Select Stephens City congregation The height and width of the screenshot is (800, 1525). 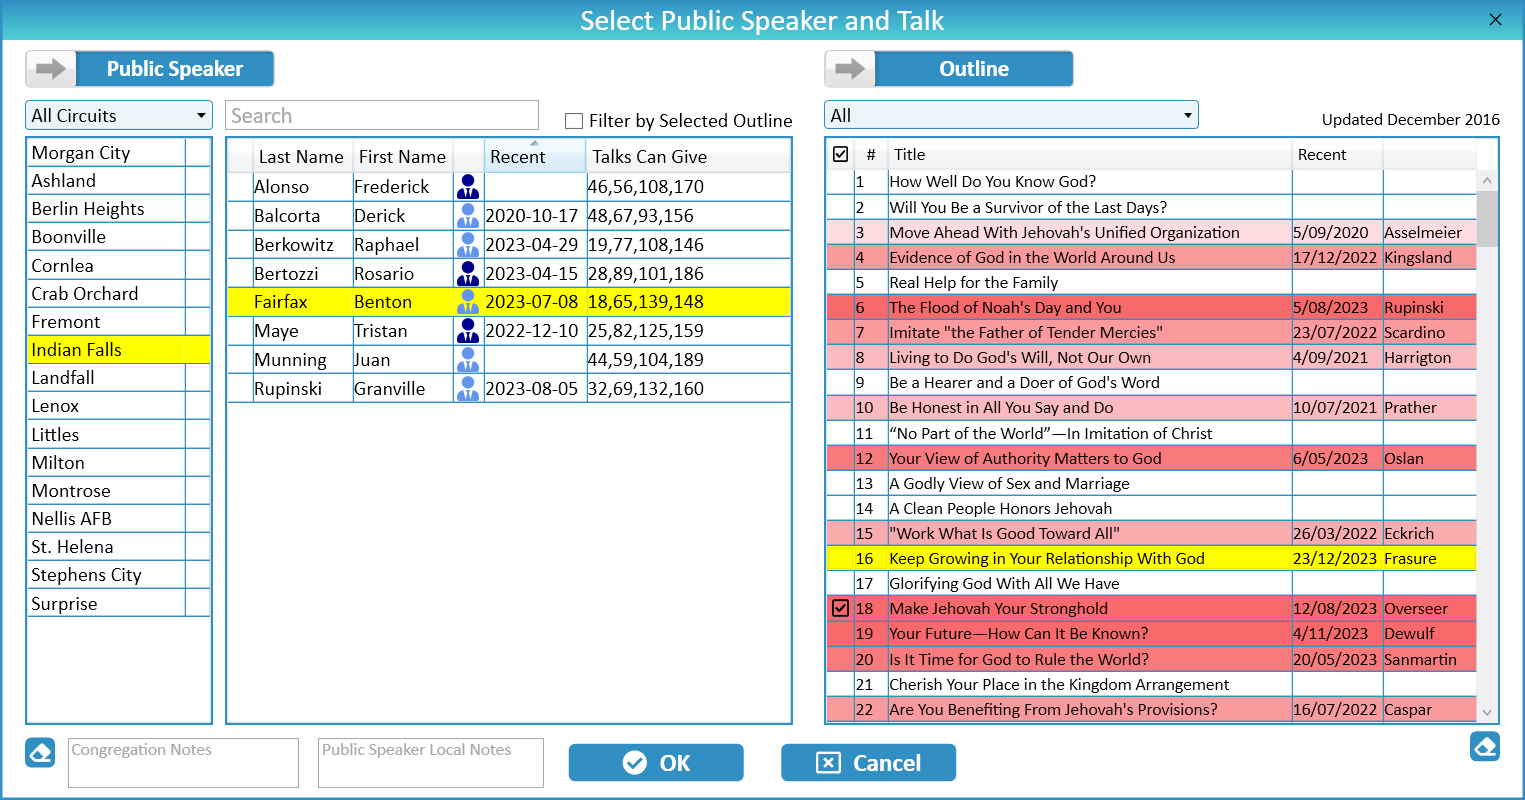[x=119, y=575]
